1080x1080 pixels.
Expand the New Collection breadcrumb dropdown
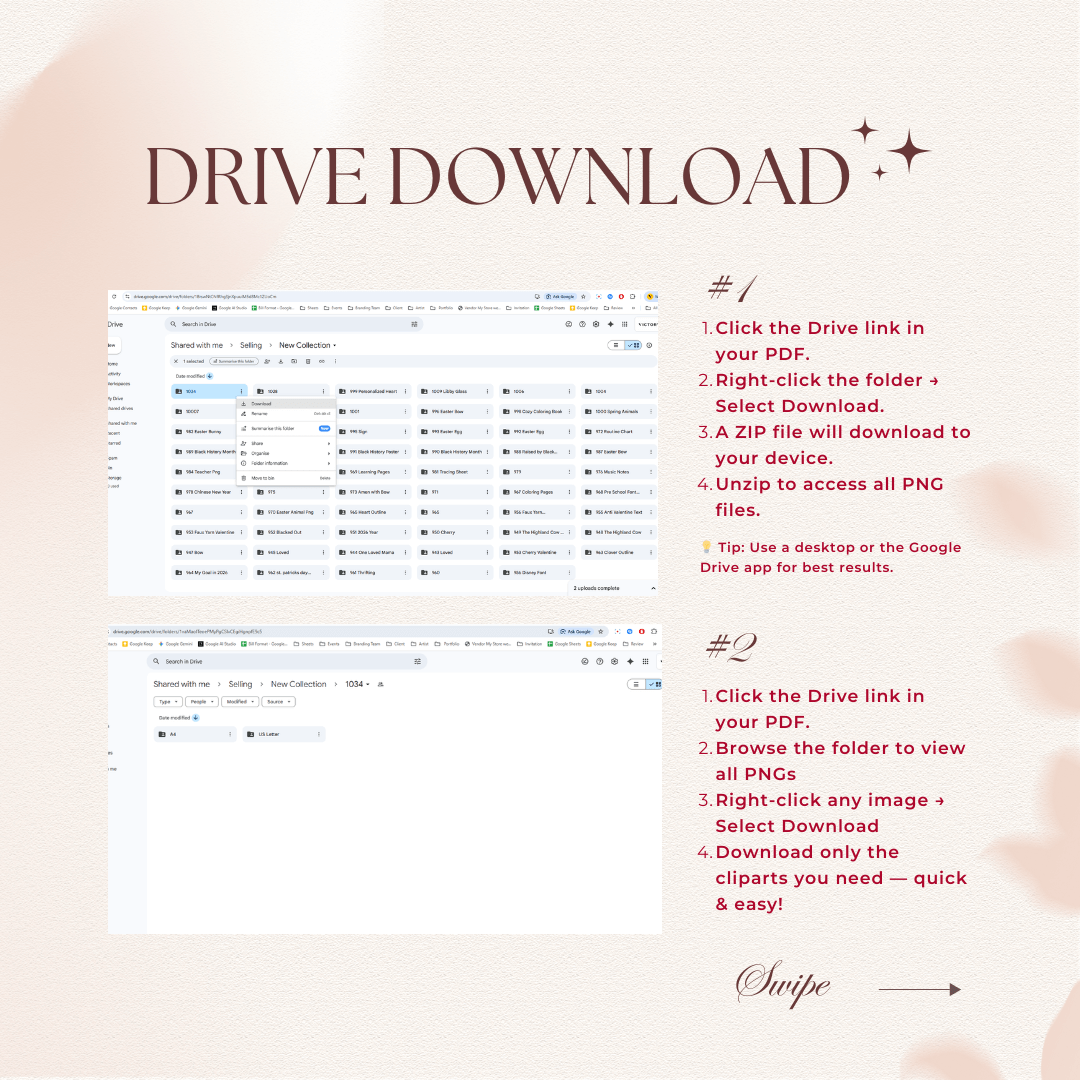click(x=334, y=344)
